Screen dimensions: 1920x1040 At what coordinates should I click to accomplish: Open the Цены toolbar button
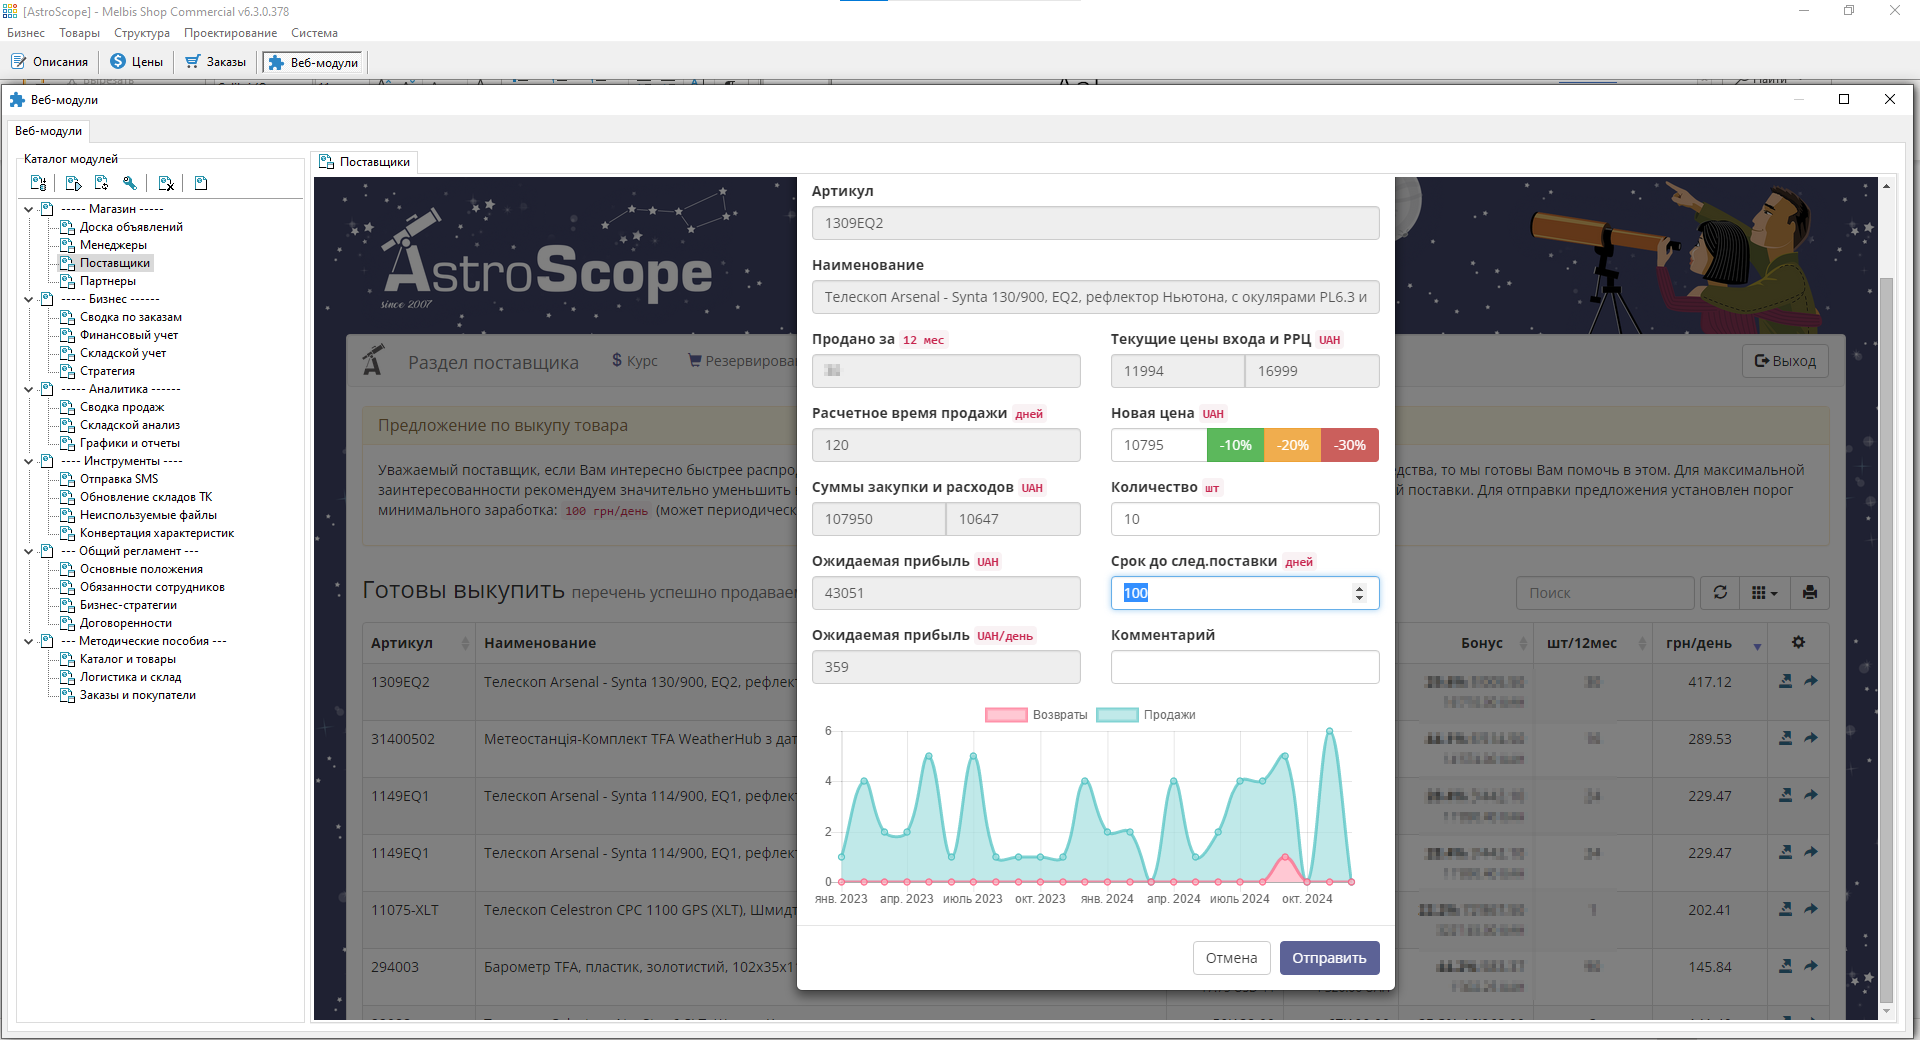(137, 62)
